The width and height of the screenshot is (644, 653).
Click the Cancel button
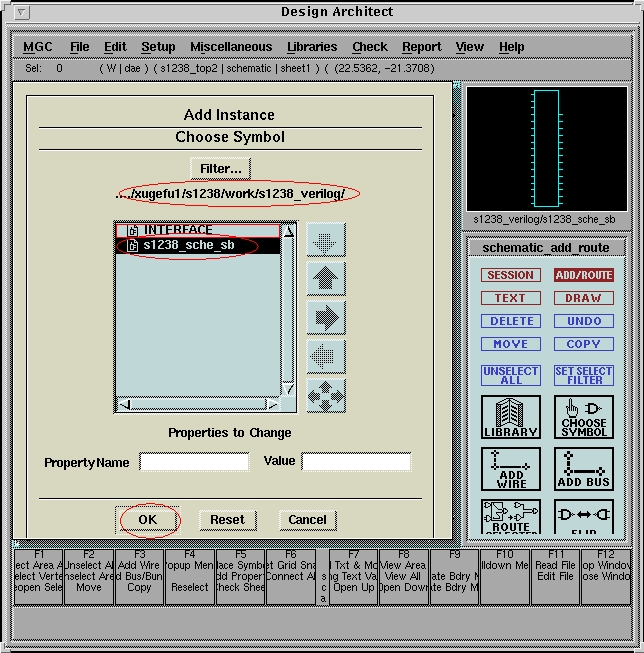coord(307,519)
